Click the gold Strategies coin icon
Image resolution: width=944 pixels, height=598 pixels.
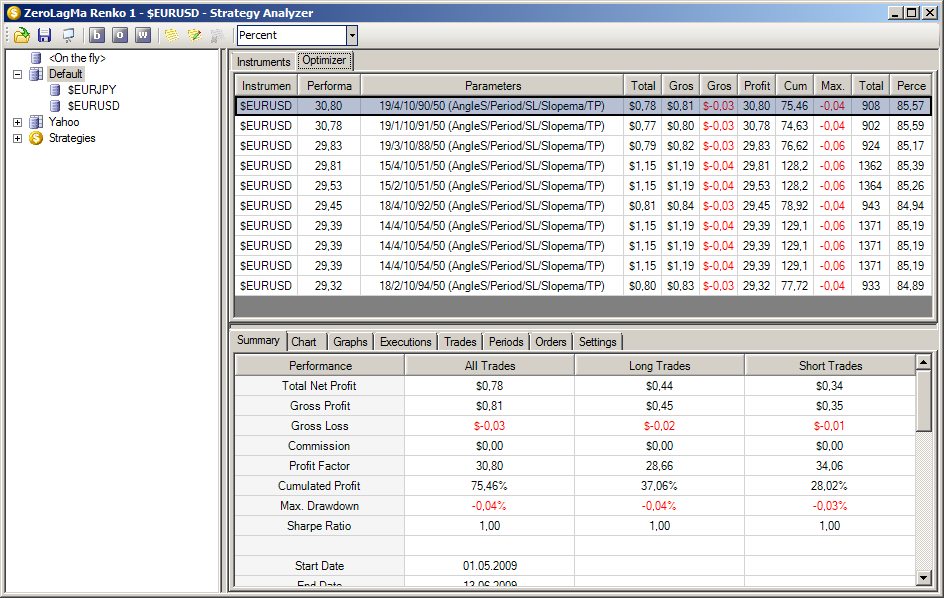coord(36,138)
